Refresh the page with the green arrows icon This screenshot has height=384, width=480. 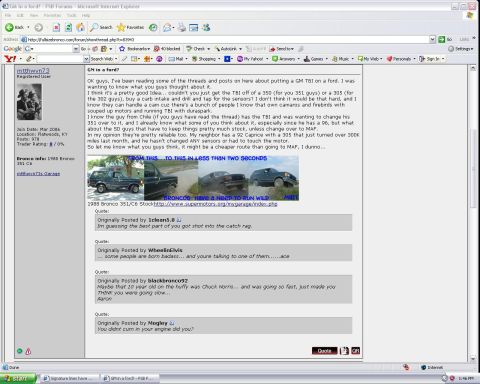[68, 27]
